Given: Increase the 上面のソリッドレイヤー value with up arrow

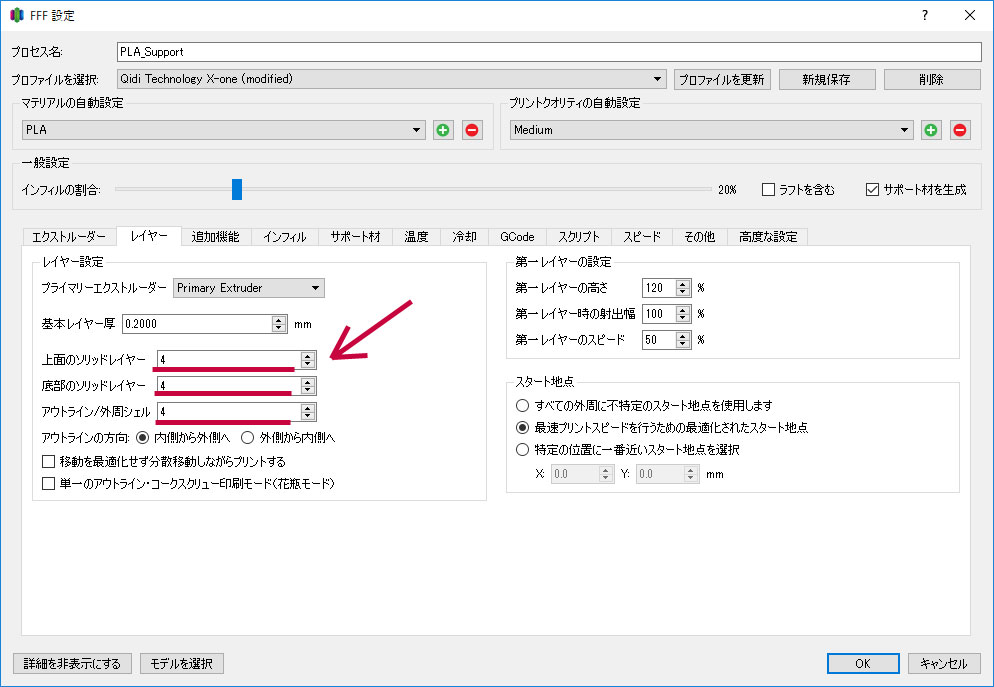Looking at the screenshot, I should 308,355.
